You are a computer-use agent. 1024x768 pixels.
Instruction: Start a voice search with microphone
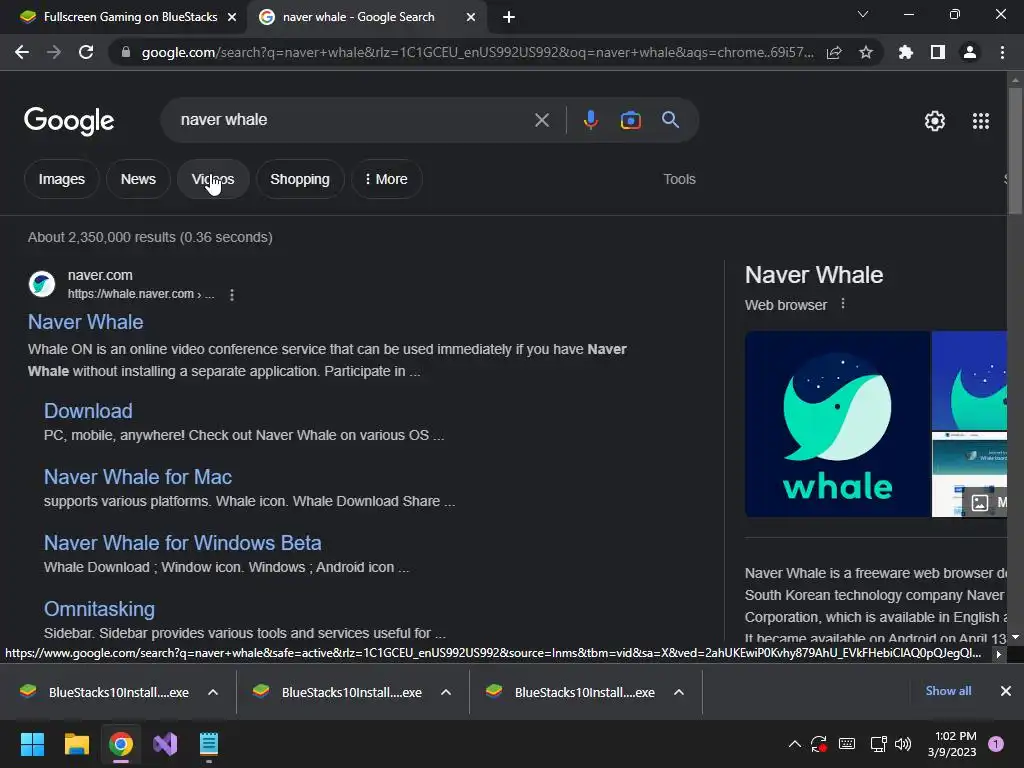tap(590, 120)
